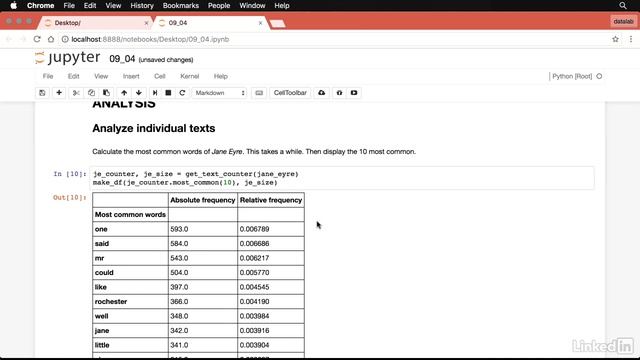Open Spotlight search in menu bar
Image resolution: width=640 pixels, height=360 pixels.
tap(622, 6)
